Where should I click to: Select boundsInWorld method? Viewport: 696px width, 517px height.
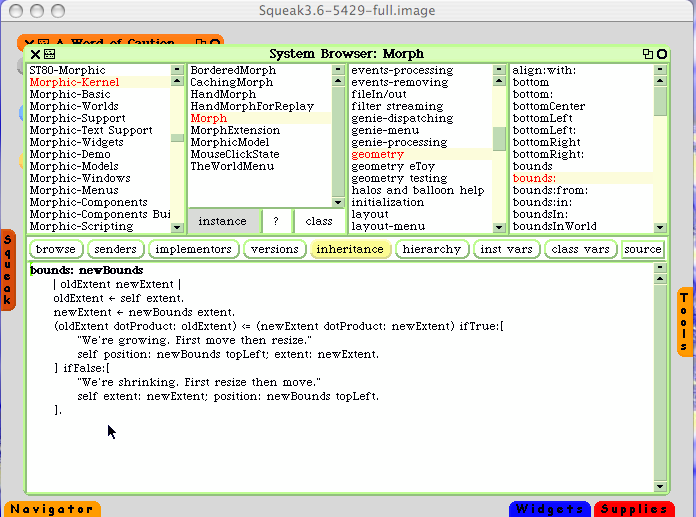point(582,226)
